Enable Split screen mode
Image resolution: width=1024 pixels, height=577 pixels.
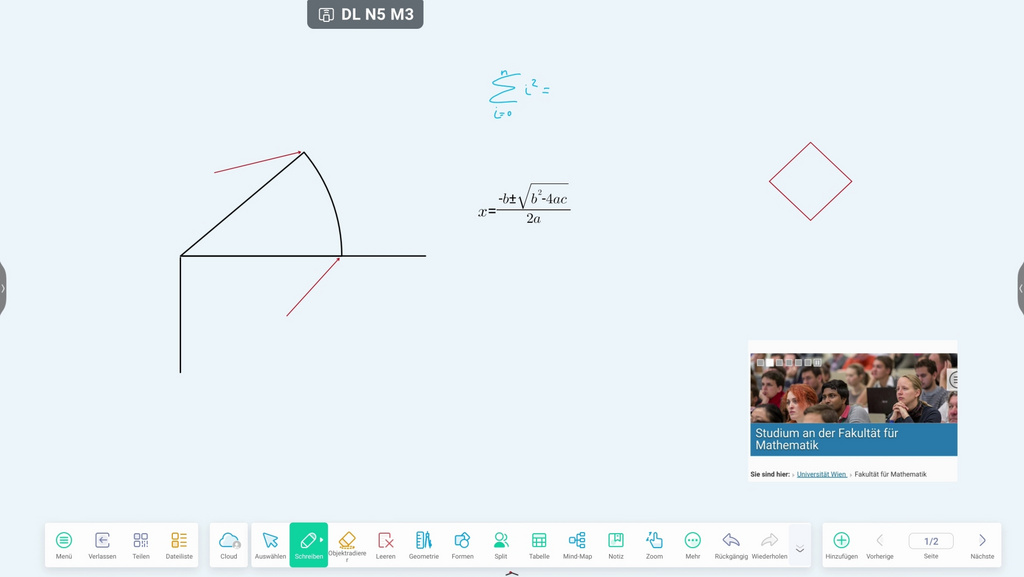(x=501, y=545)
